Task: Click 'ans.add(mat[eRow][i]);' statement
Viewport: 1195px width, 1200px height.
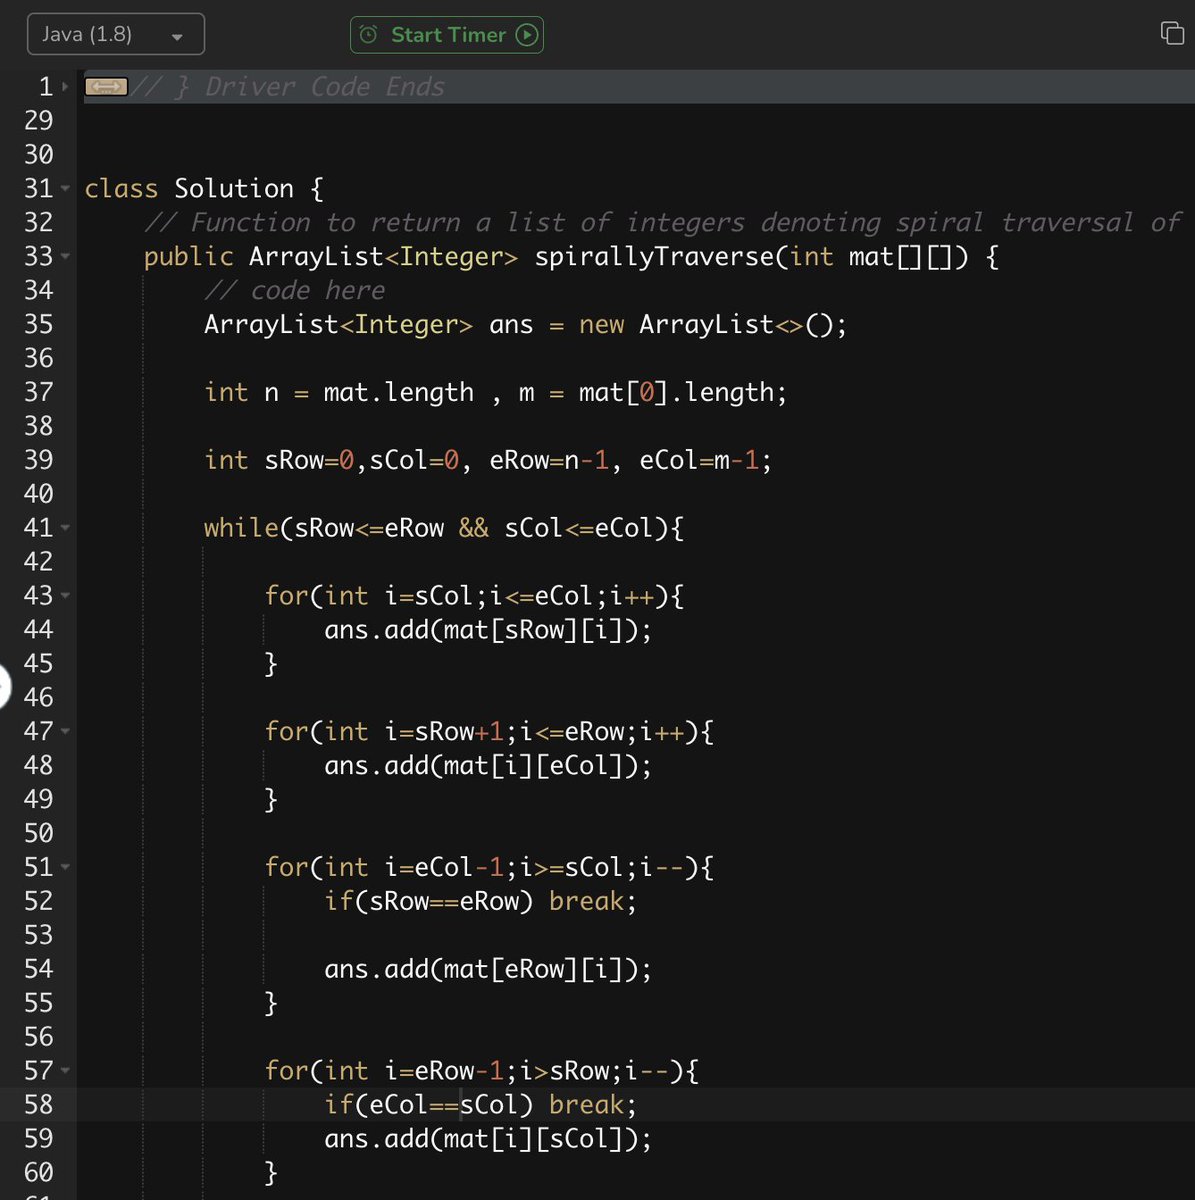Action: coord(488,969)
